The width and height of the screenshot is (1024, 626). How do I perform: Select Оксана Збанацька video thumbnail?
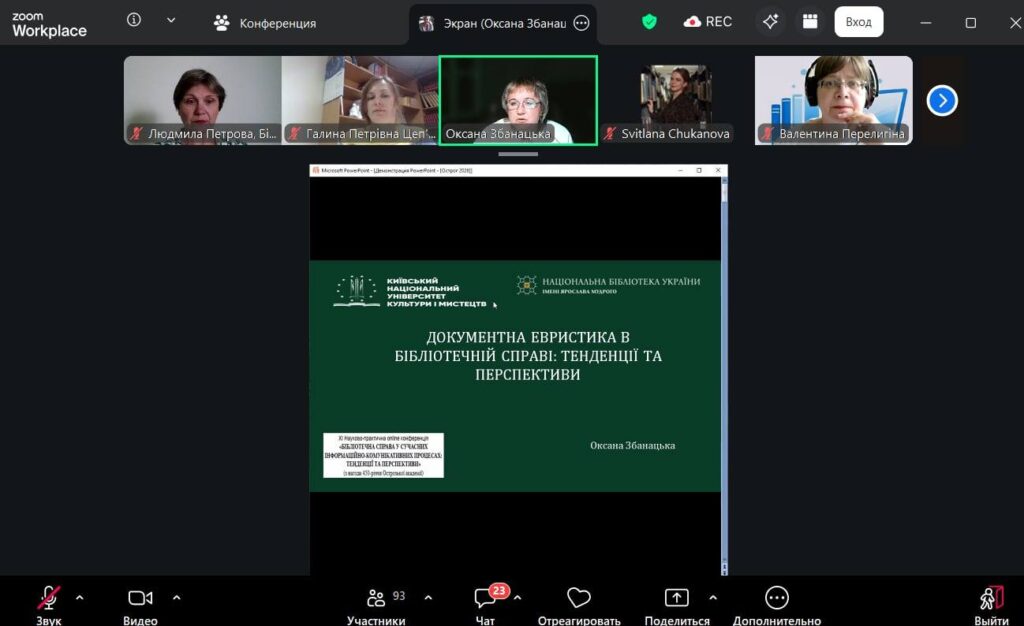tap(518, 100)
